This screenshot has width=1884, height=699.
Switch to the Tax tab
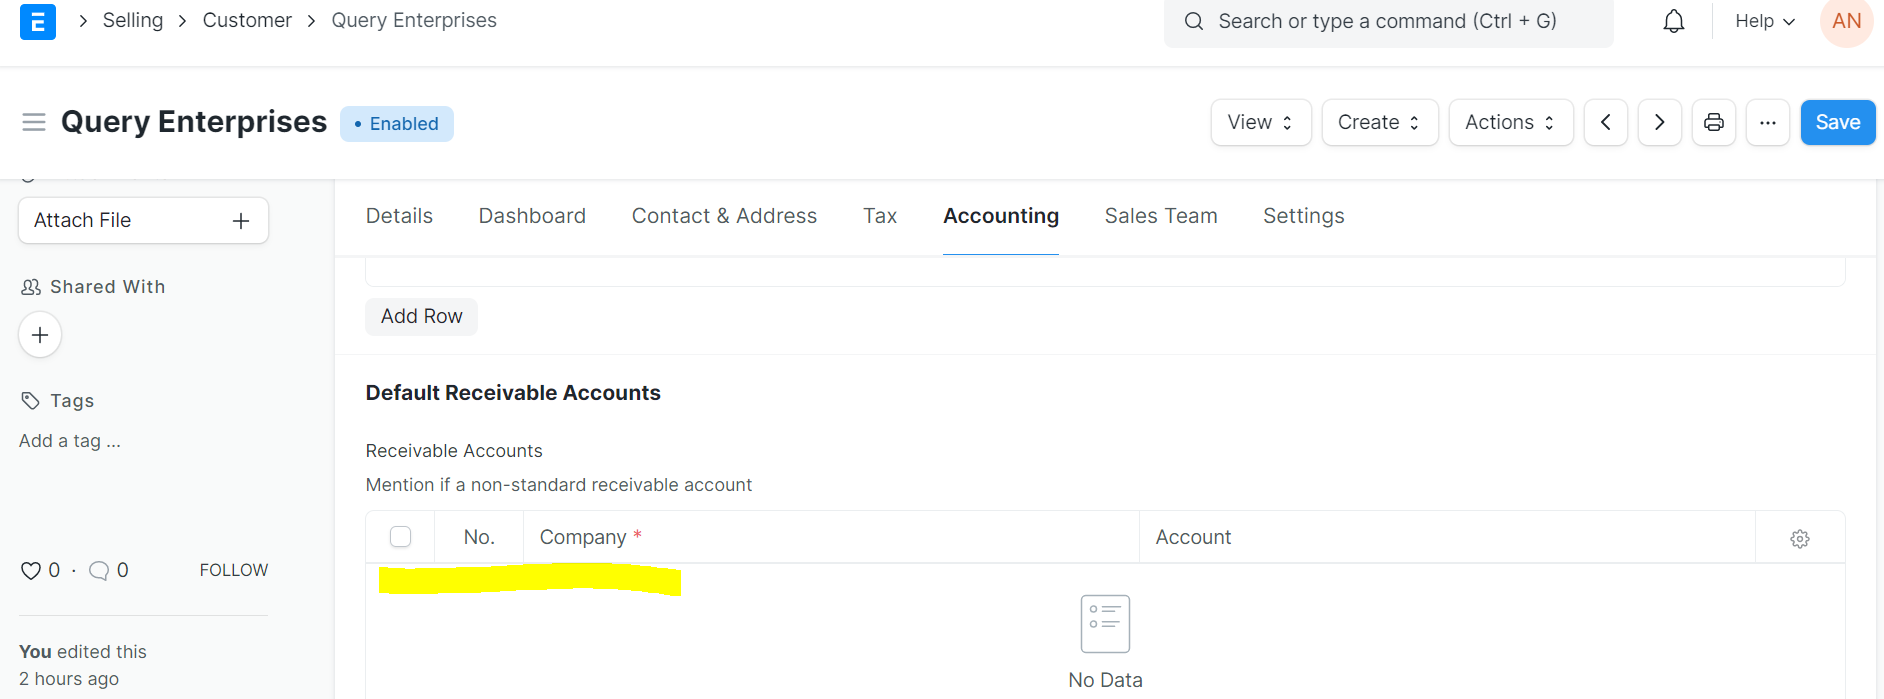[879, 215]
